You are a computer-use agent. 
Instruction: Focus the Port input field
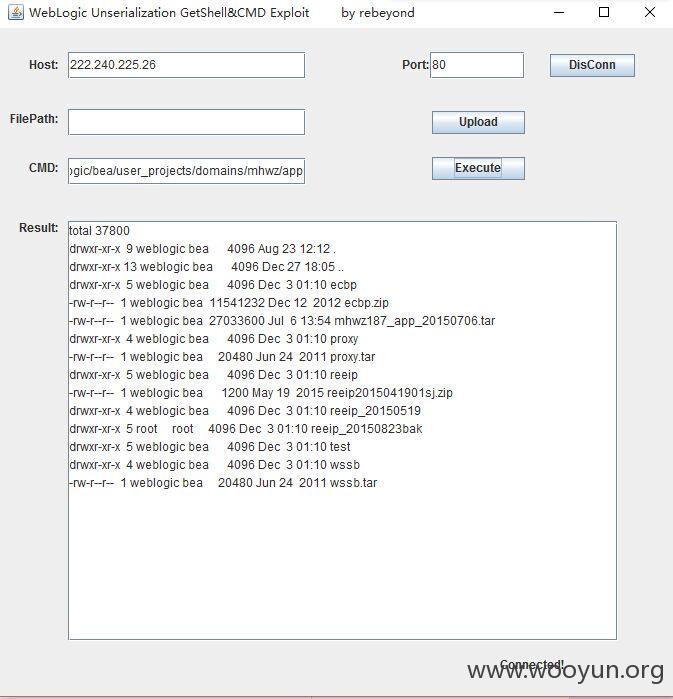click(x=477, y=65)
